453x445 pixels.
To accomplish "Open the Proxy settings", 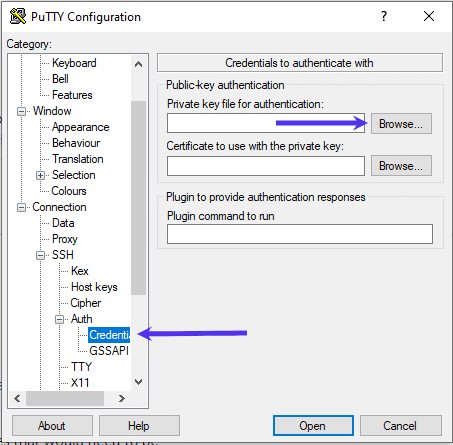I will [x=65, y=239].
